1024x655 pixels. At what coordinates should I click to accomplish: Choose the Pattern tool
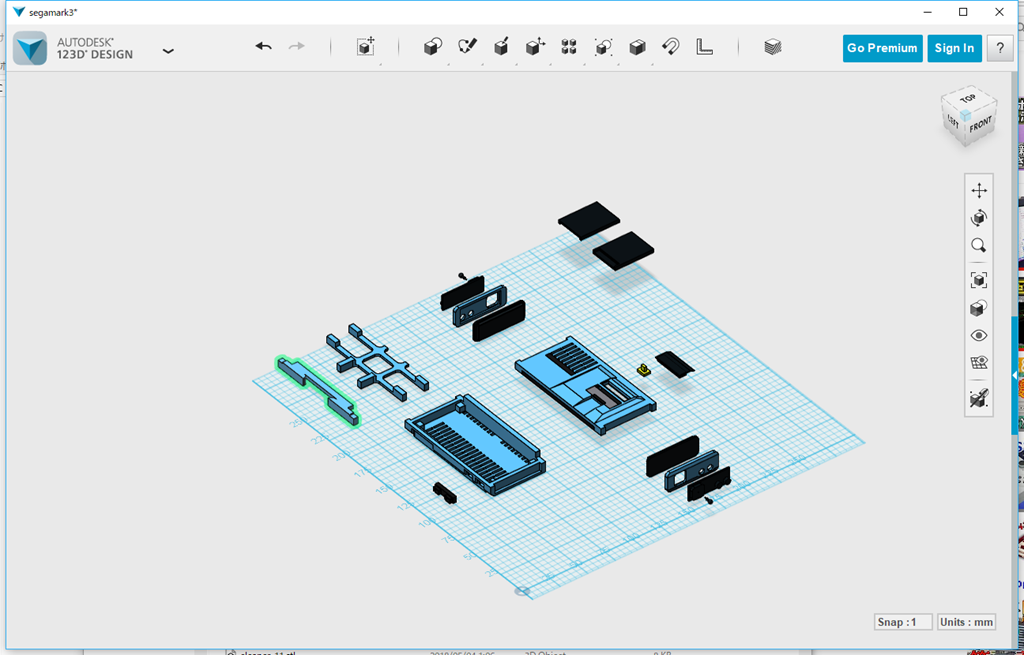tap(567, 47)
